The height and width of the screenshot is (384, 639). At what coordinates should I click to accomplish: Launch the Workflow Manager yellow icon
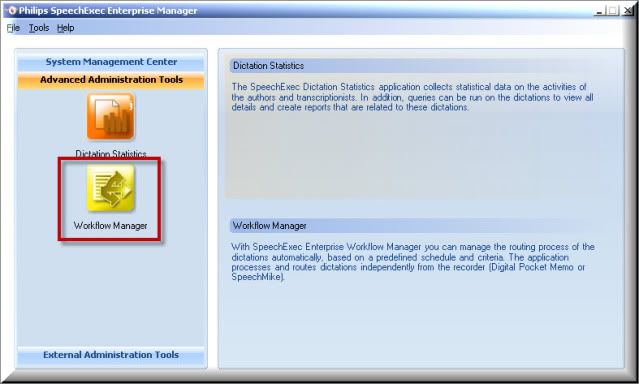click(x=110, y=188)
